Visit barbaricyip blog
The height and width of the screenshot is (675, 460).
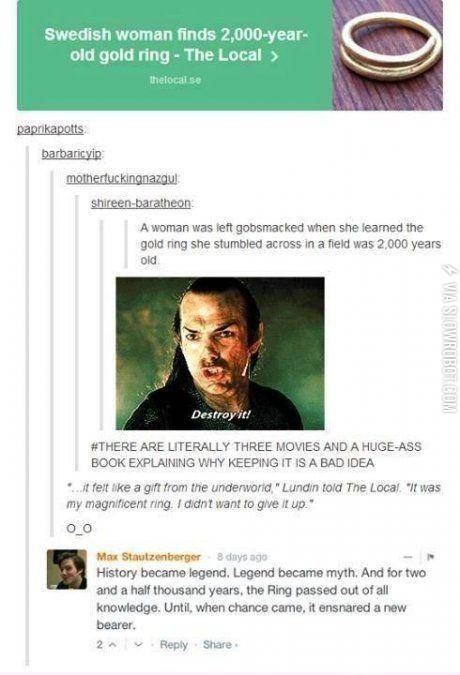click(71, 154)
